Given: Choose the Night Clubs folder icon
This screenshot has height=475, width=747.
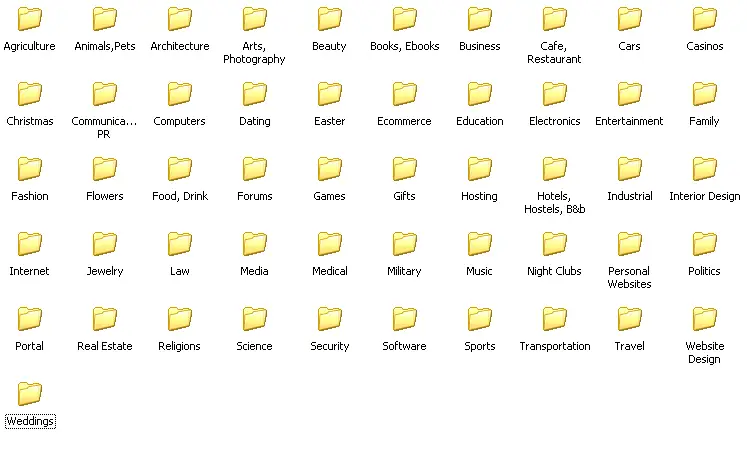Looking at the screenshot, I should point(555,244).
